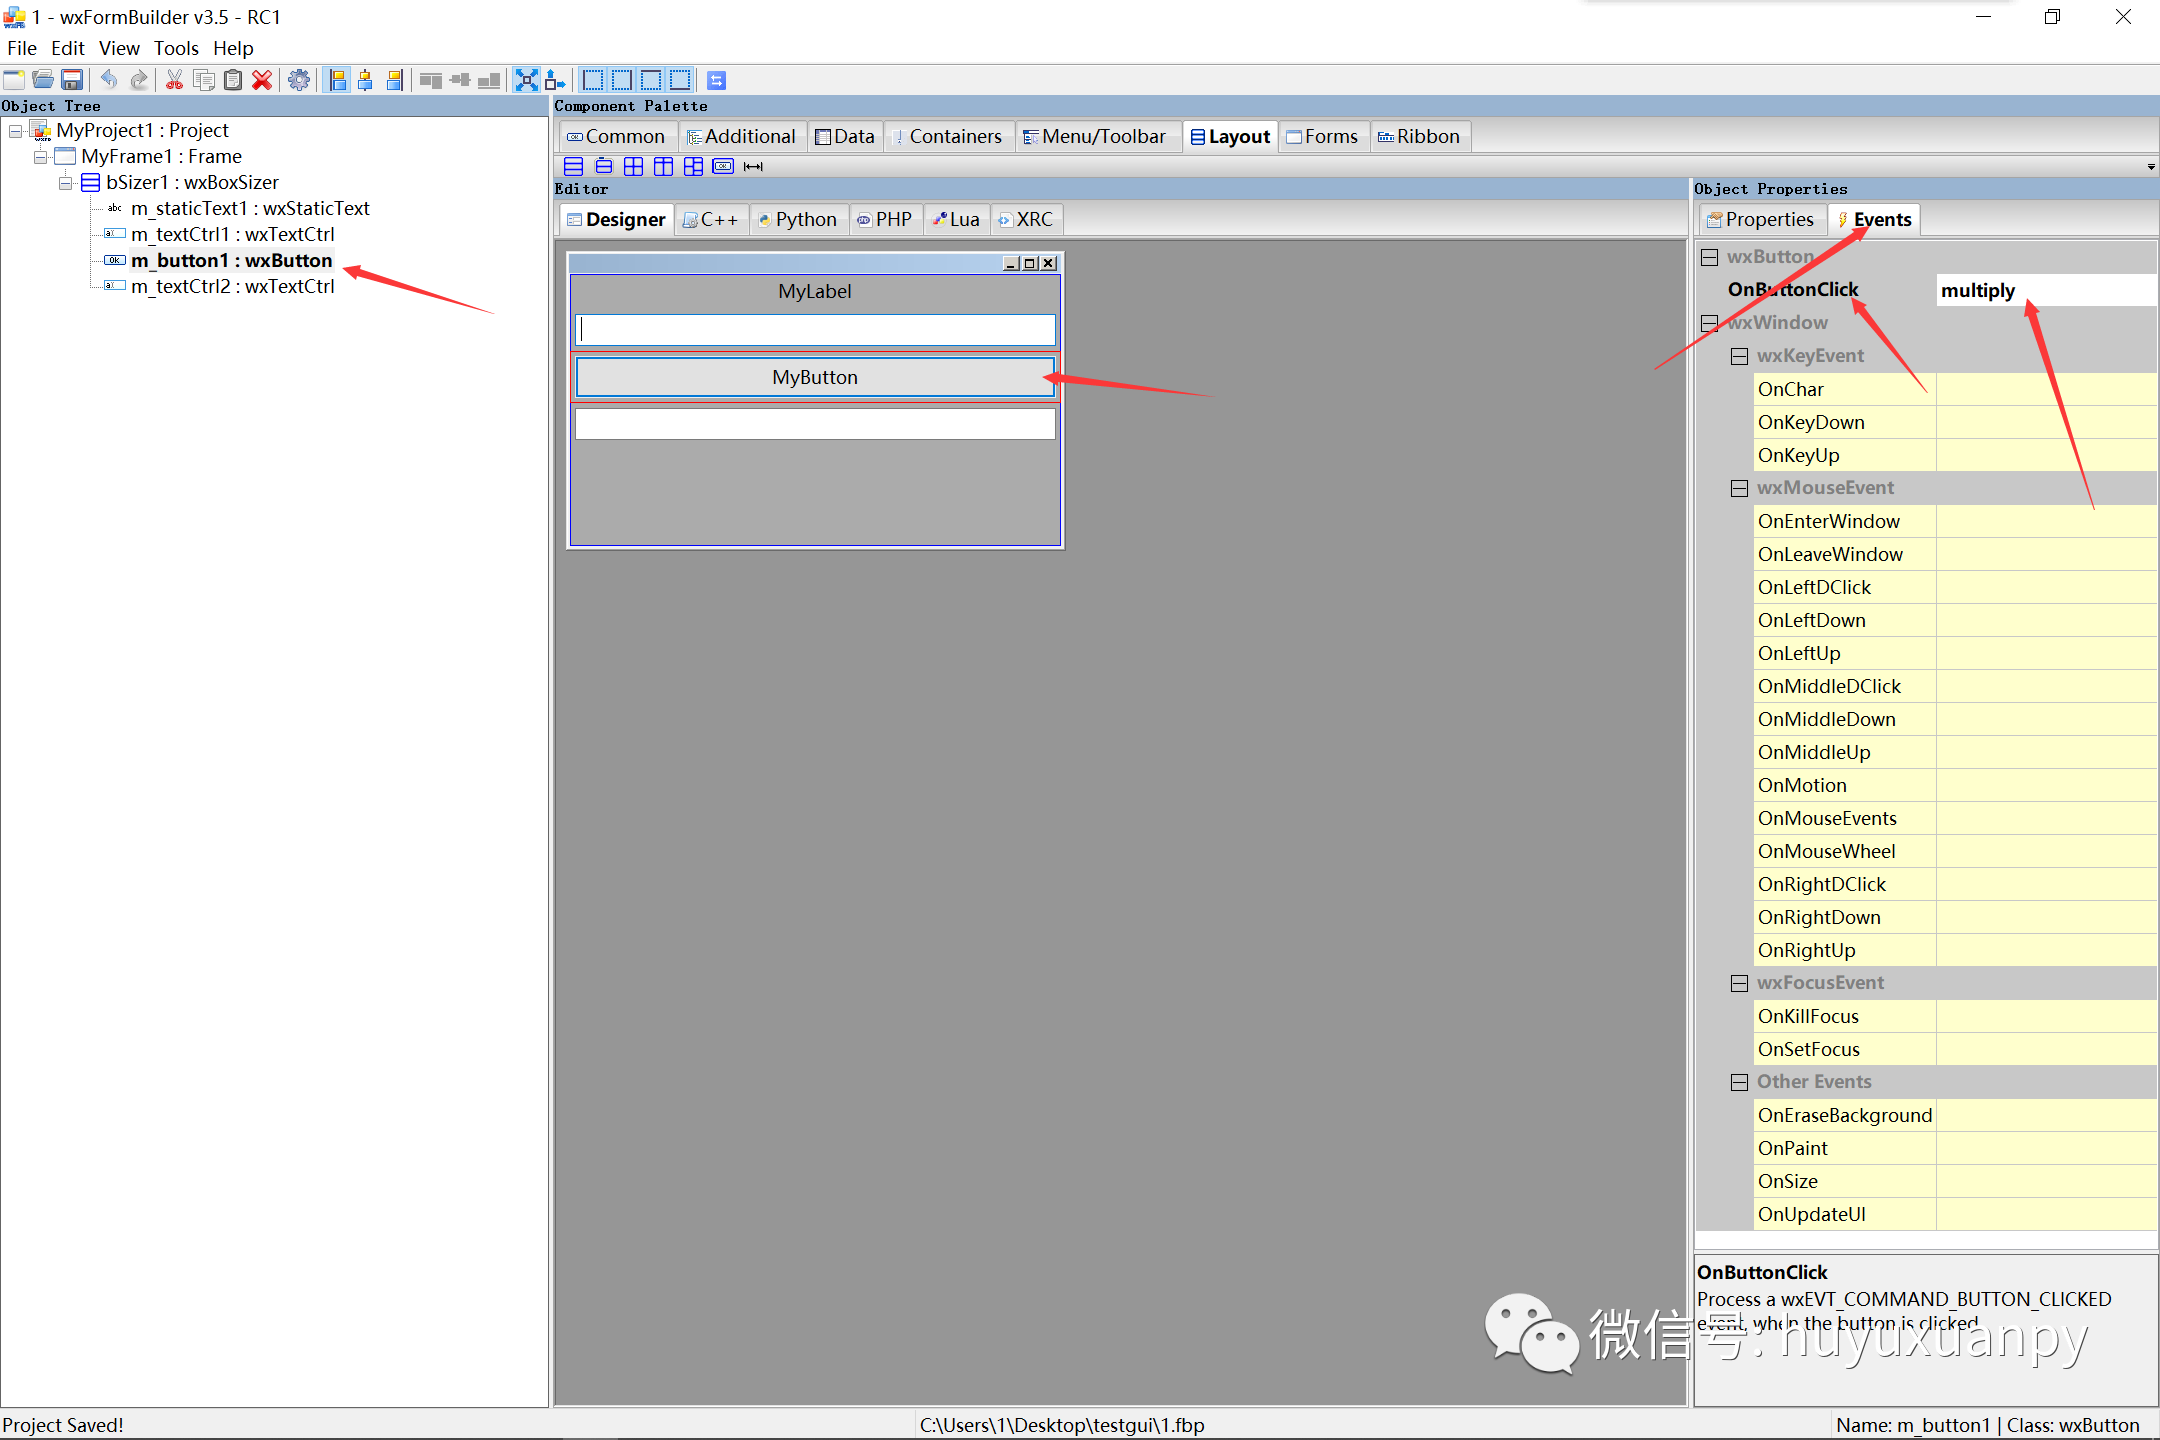Screen dimensions: 2160x1440
Task: Collapse the MyFrame1 tree node
Action: click(41, 157)
